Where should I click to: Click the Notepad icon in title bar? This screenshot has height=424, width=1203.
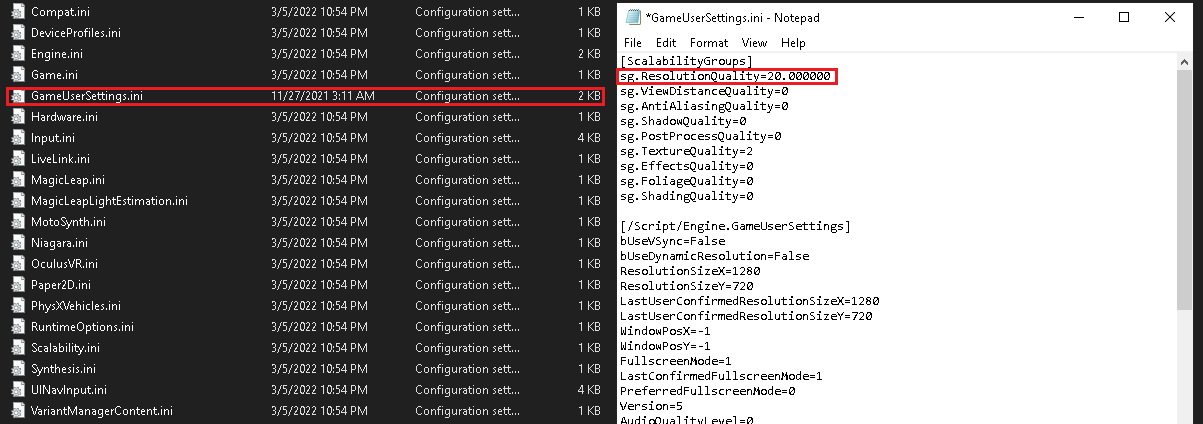pyautogui.click(x=633, y=18)
